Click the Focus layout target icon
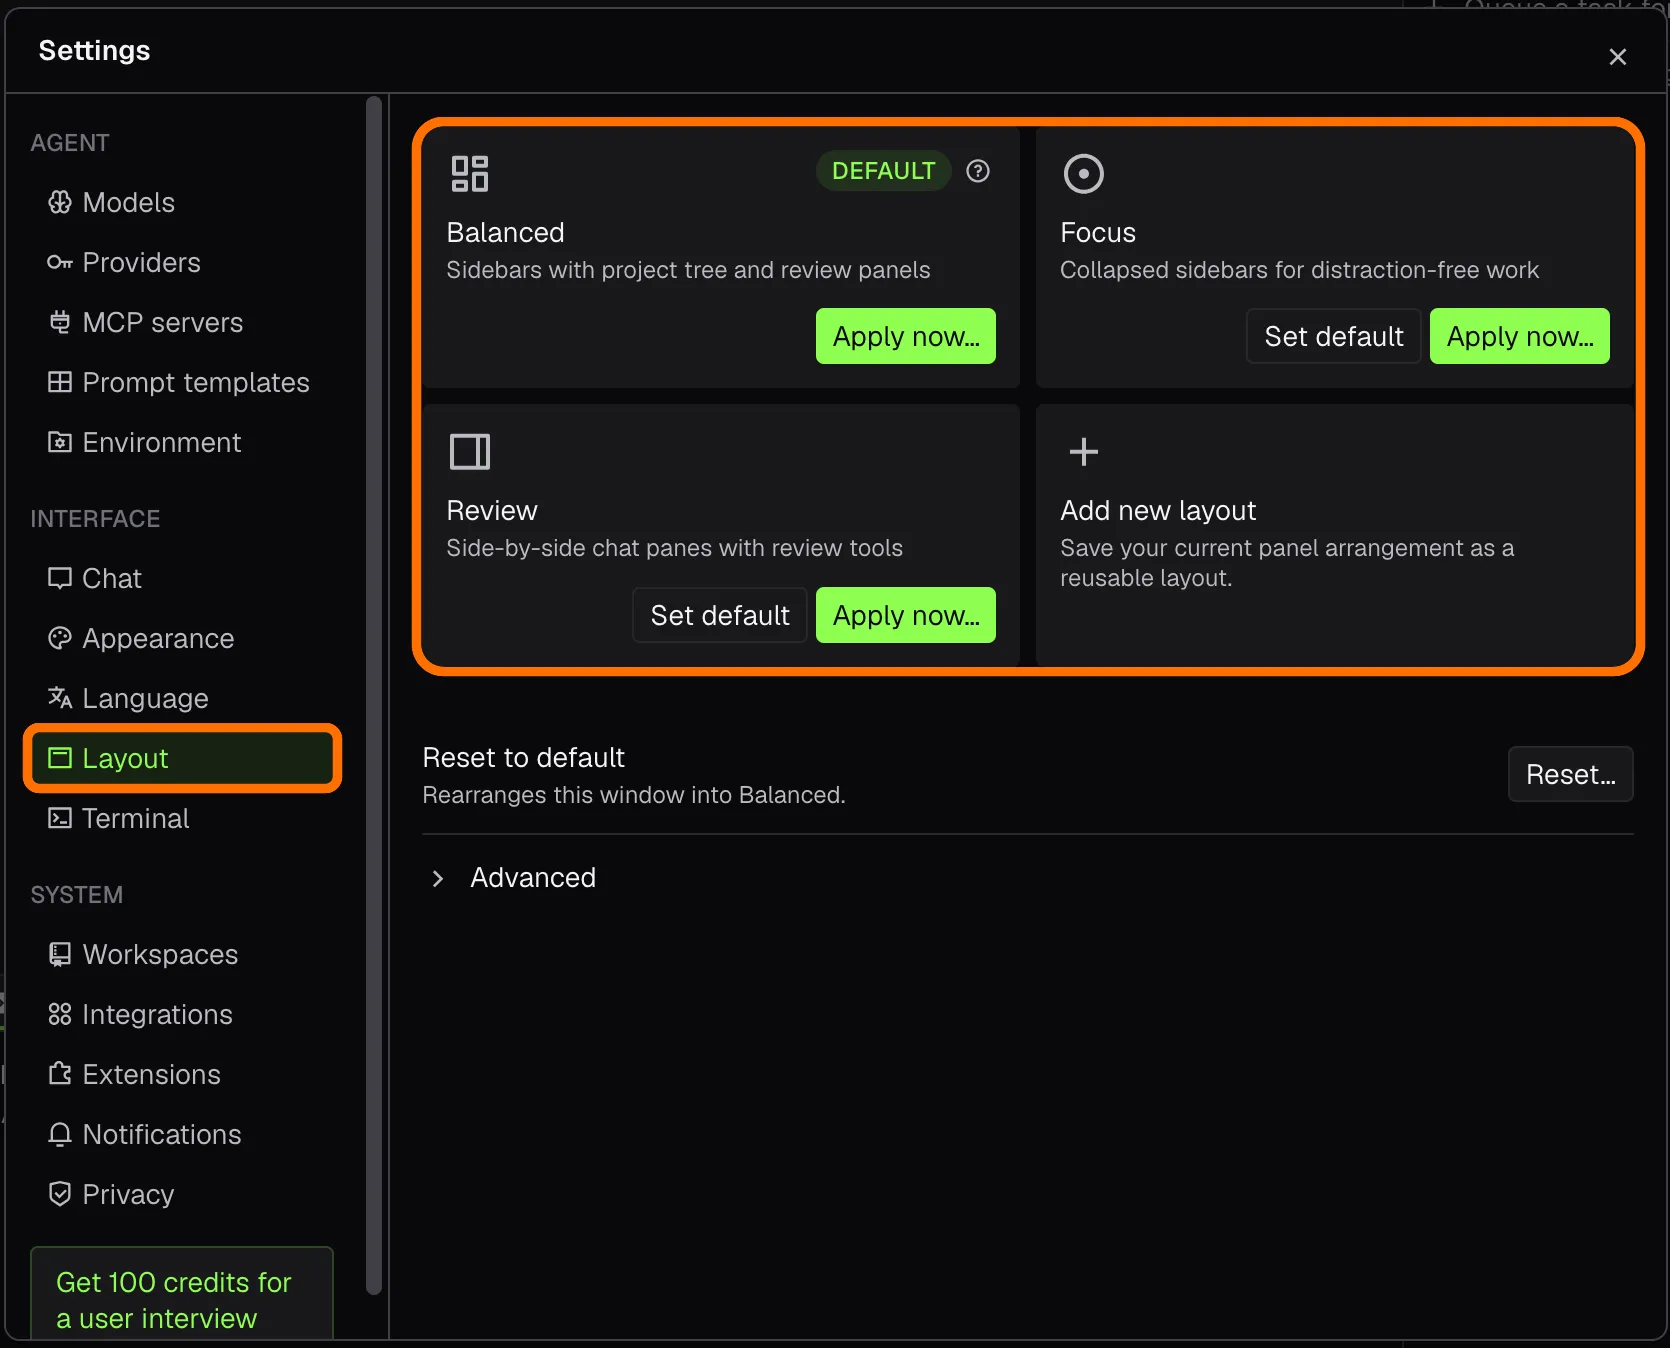 click(1084, 173)
